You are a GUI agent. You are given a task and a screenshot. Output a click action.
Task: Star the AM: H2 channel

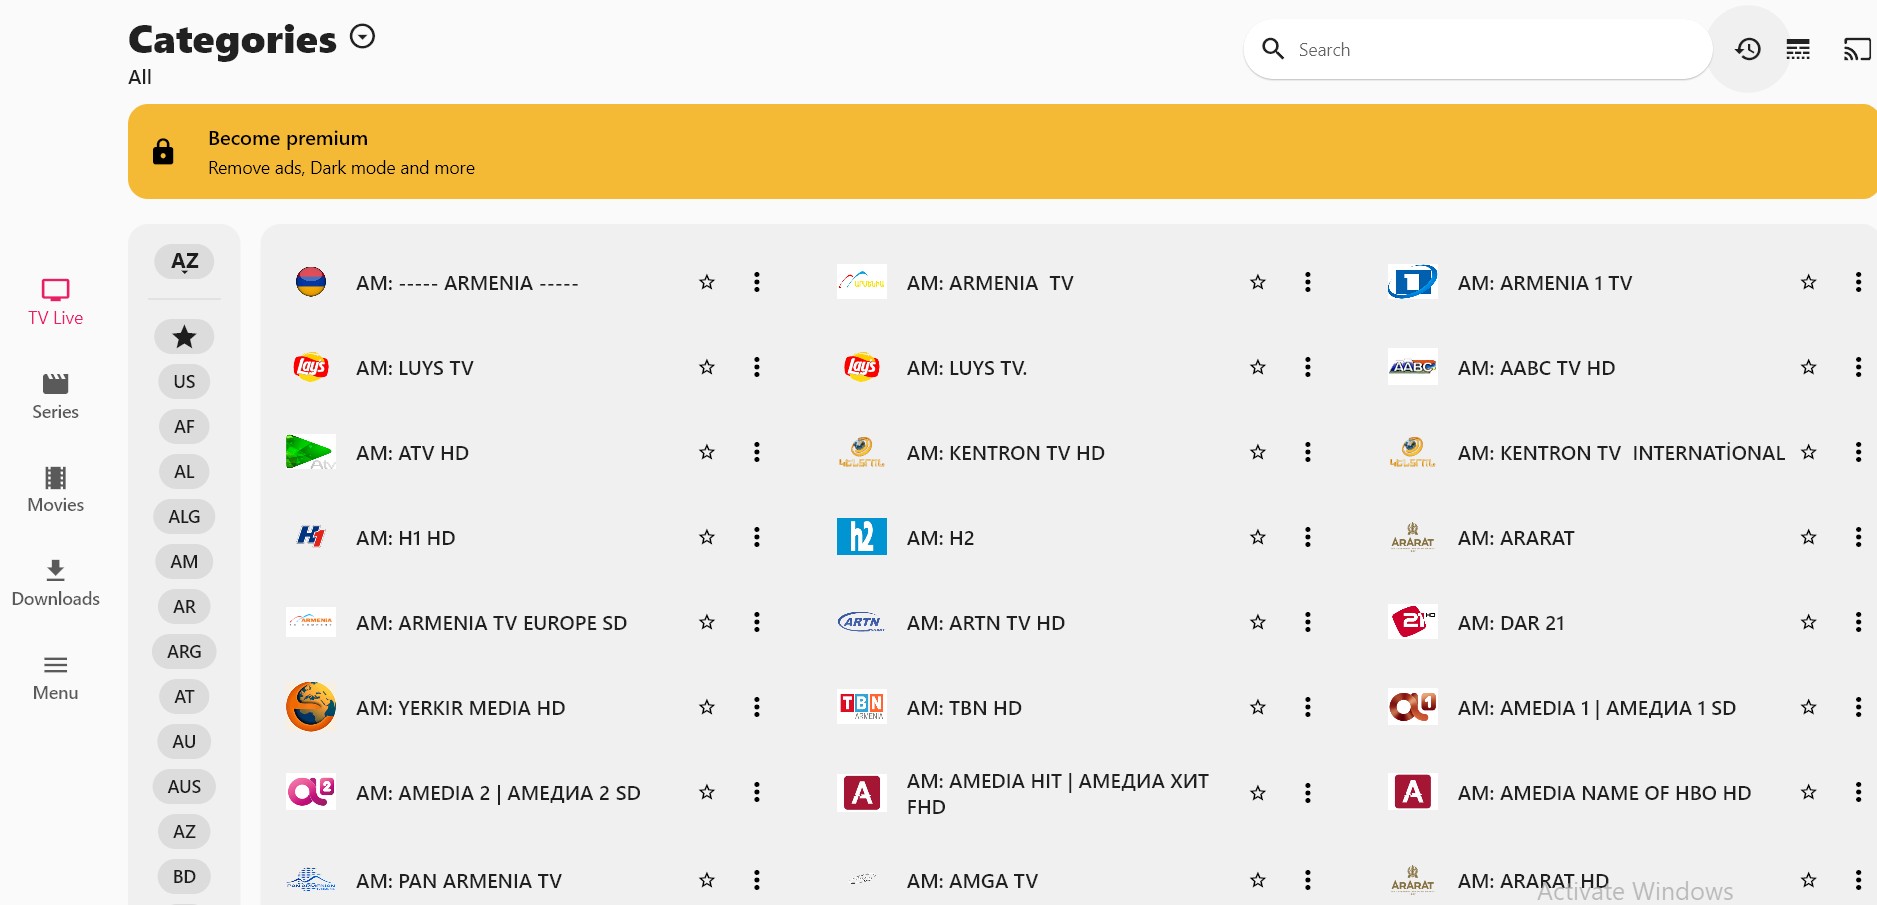tap(1258, 537)
